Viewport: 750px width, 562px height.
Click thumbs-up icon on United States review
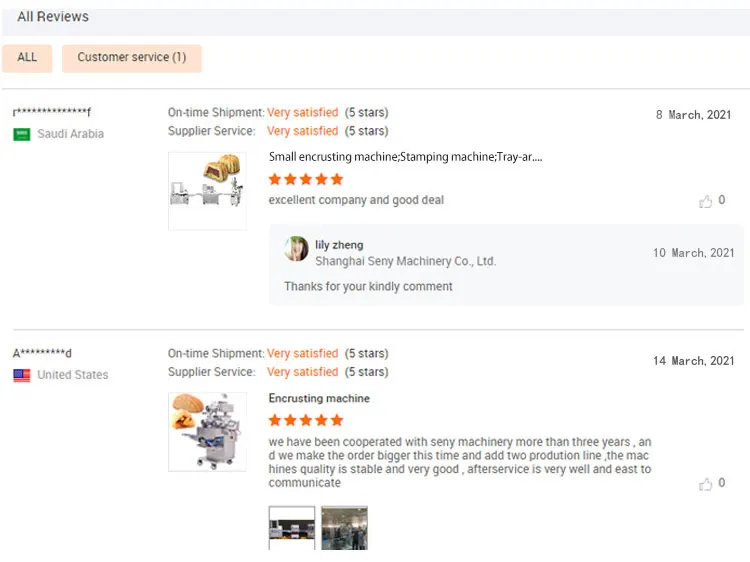click(x=706, y=484)
